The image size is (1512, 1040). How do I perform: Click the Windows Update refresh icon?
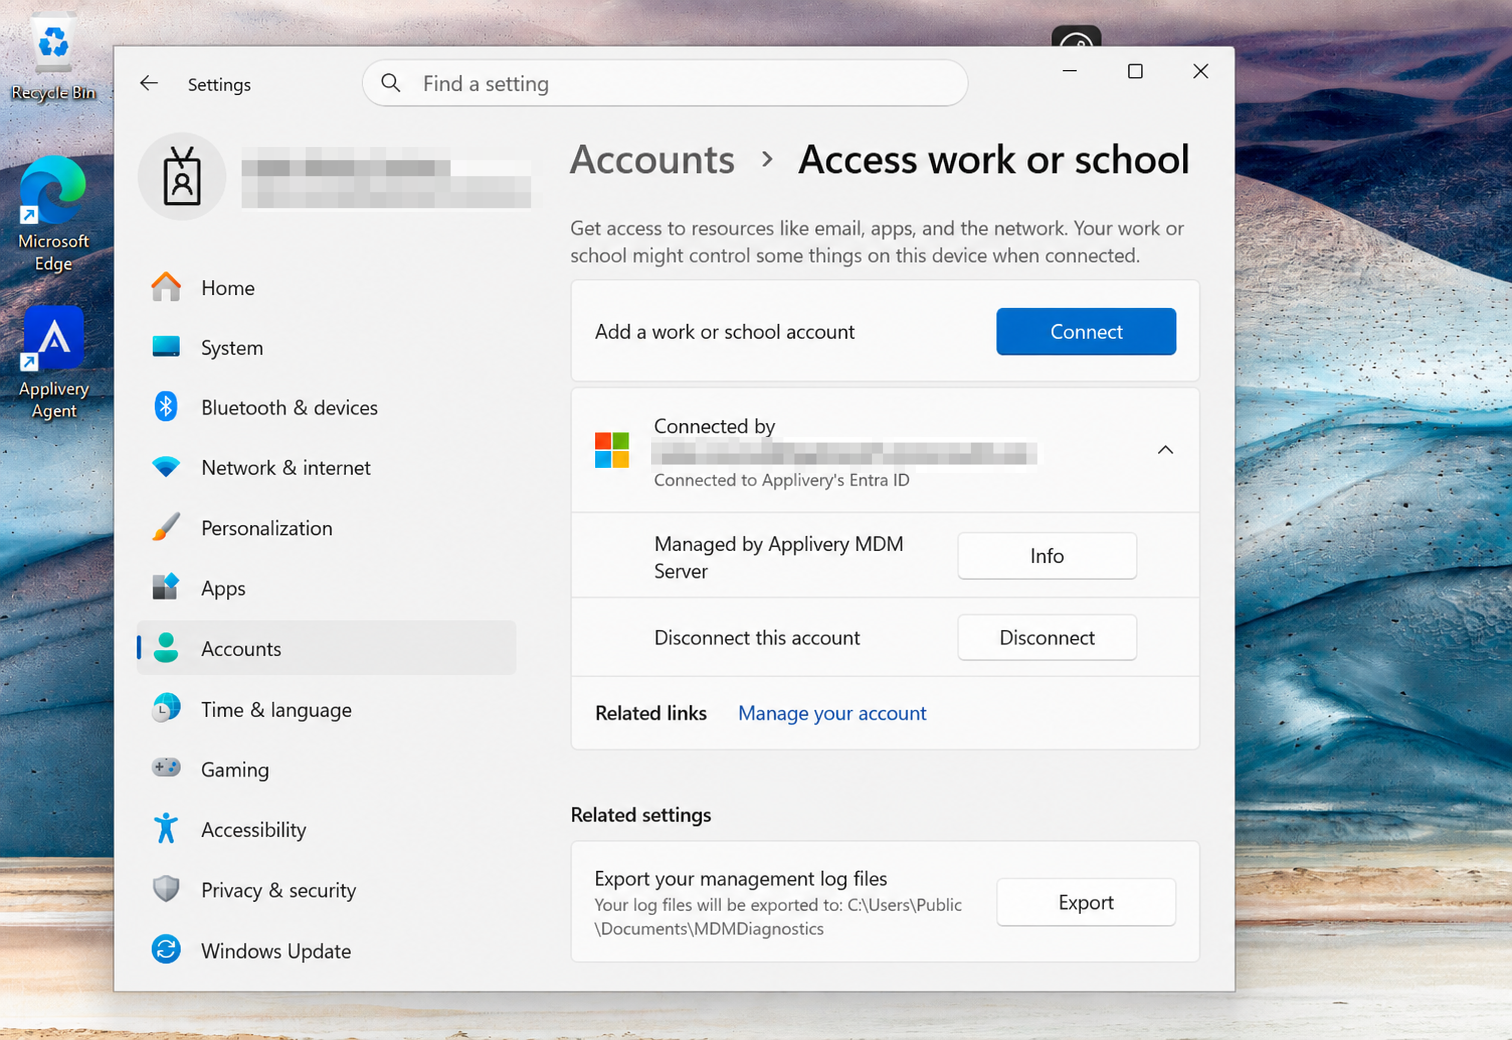coord(166,950)
